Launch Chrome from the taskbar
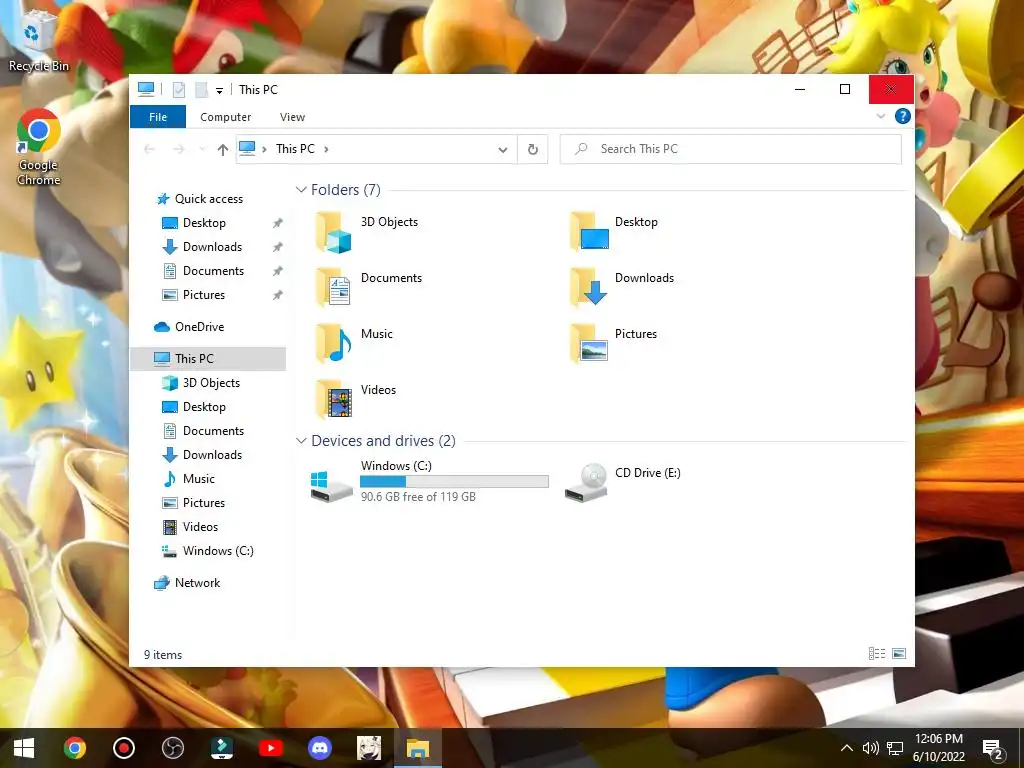This screenshot has height=768, width=1024. 74,748
